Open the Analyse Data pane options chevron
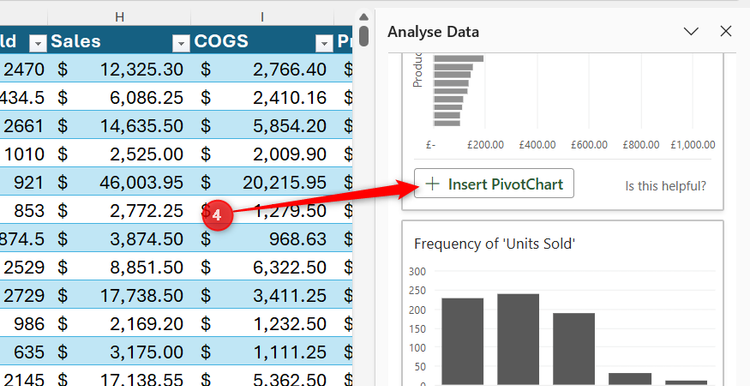 click(x=691, y=32)
